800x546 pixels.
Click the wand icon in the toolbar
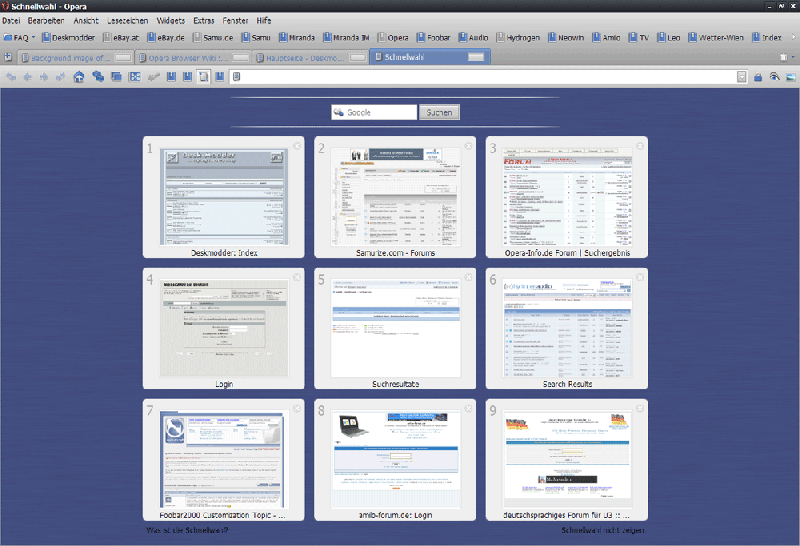pos(154,77)
